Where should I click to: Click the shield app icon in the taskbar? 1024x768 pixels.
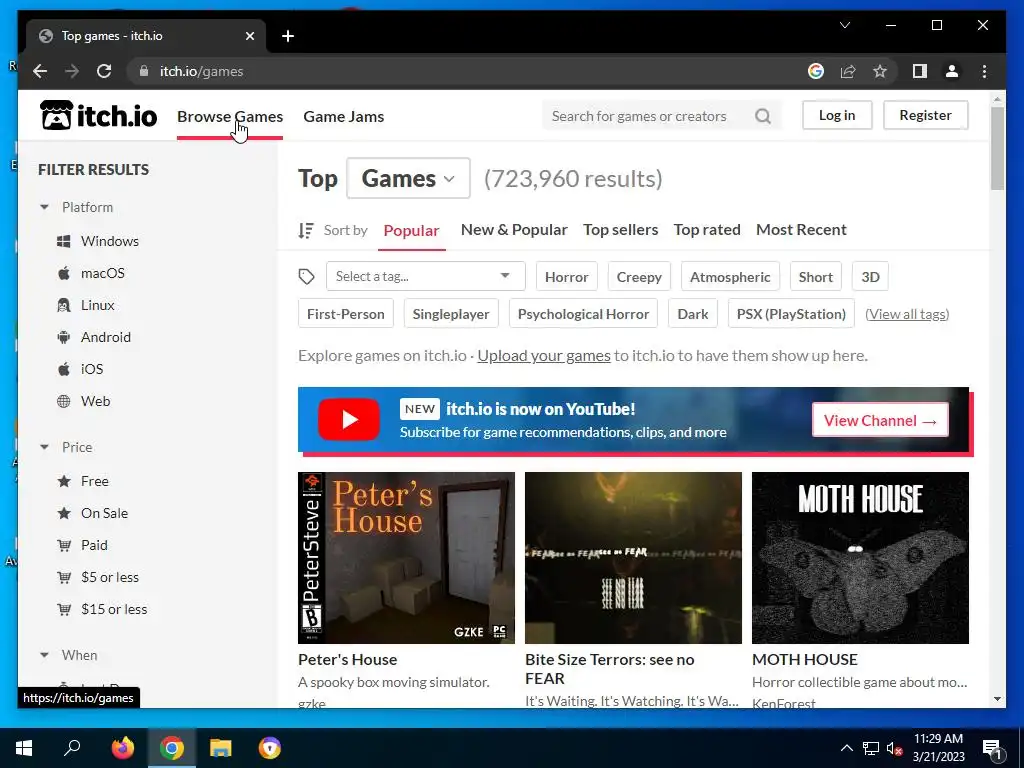coord(270,748)
